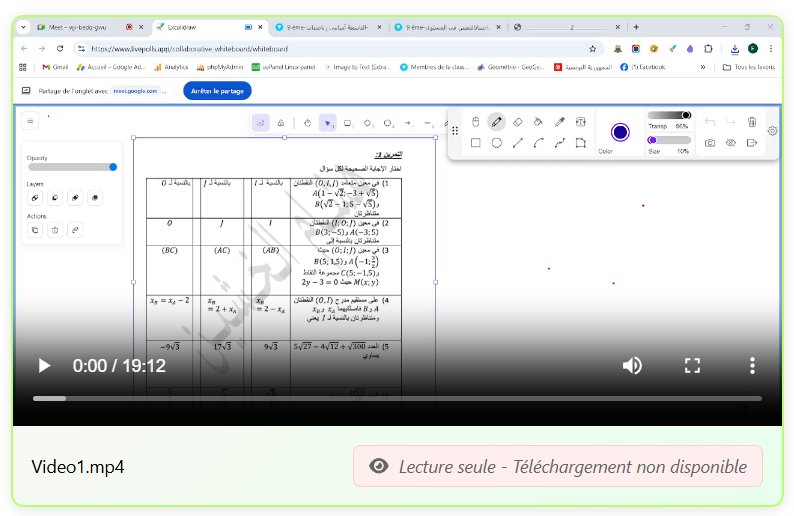This screenshot has height=516, width=794.
Task: Click the 'Arrêter le partage' button
Action: [x=217, y=90]
